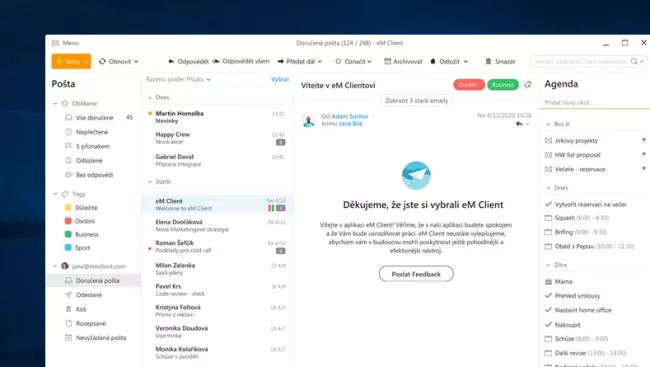This screenshot has height=367, width=650.
Task: Snooze the email using Odložit
Action: point(449,61)
